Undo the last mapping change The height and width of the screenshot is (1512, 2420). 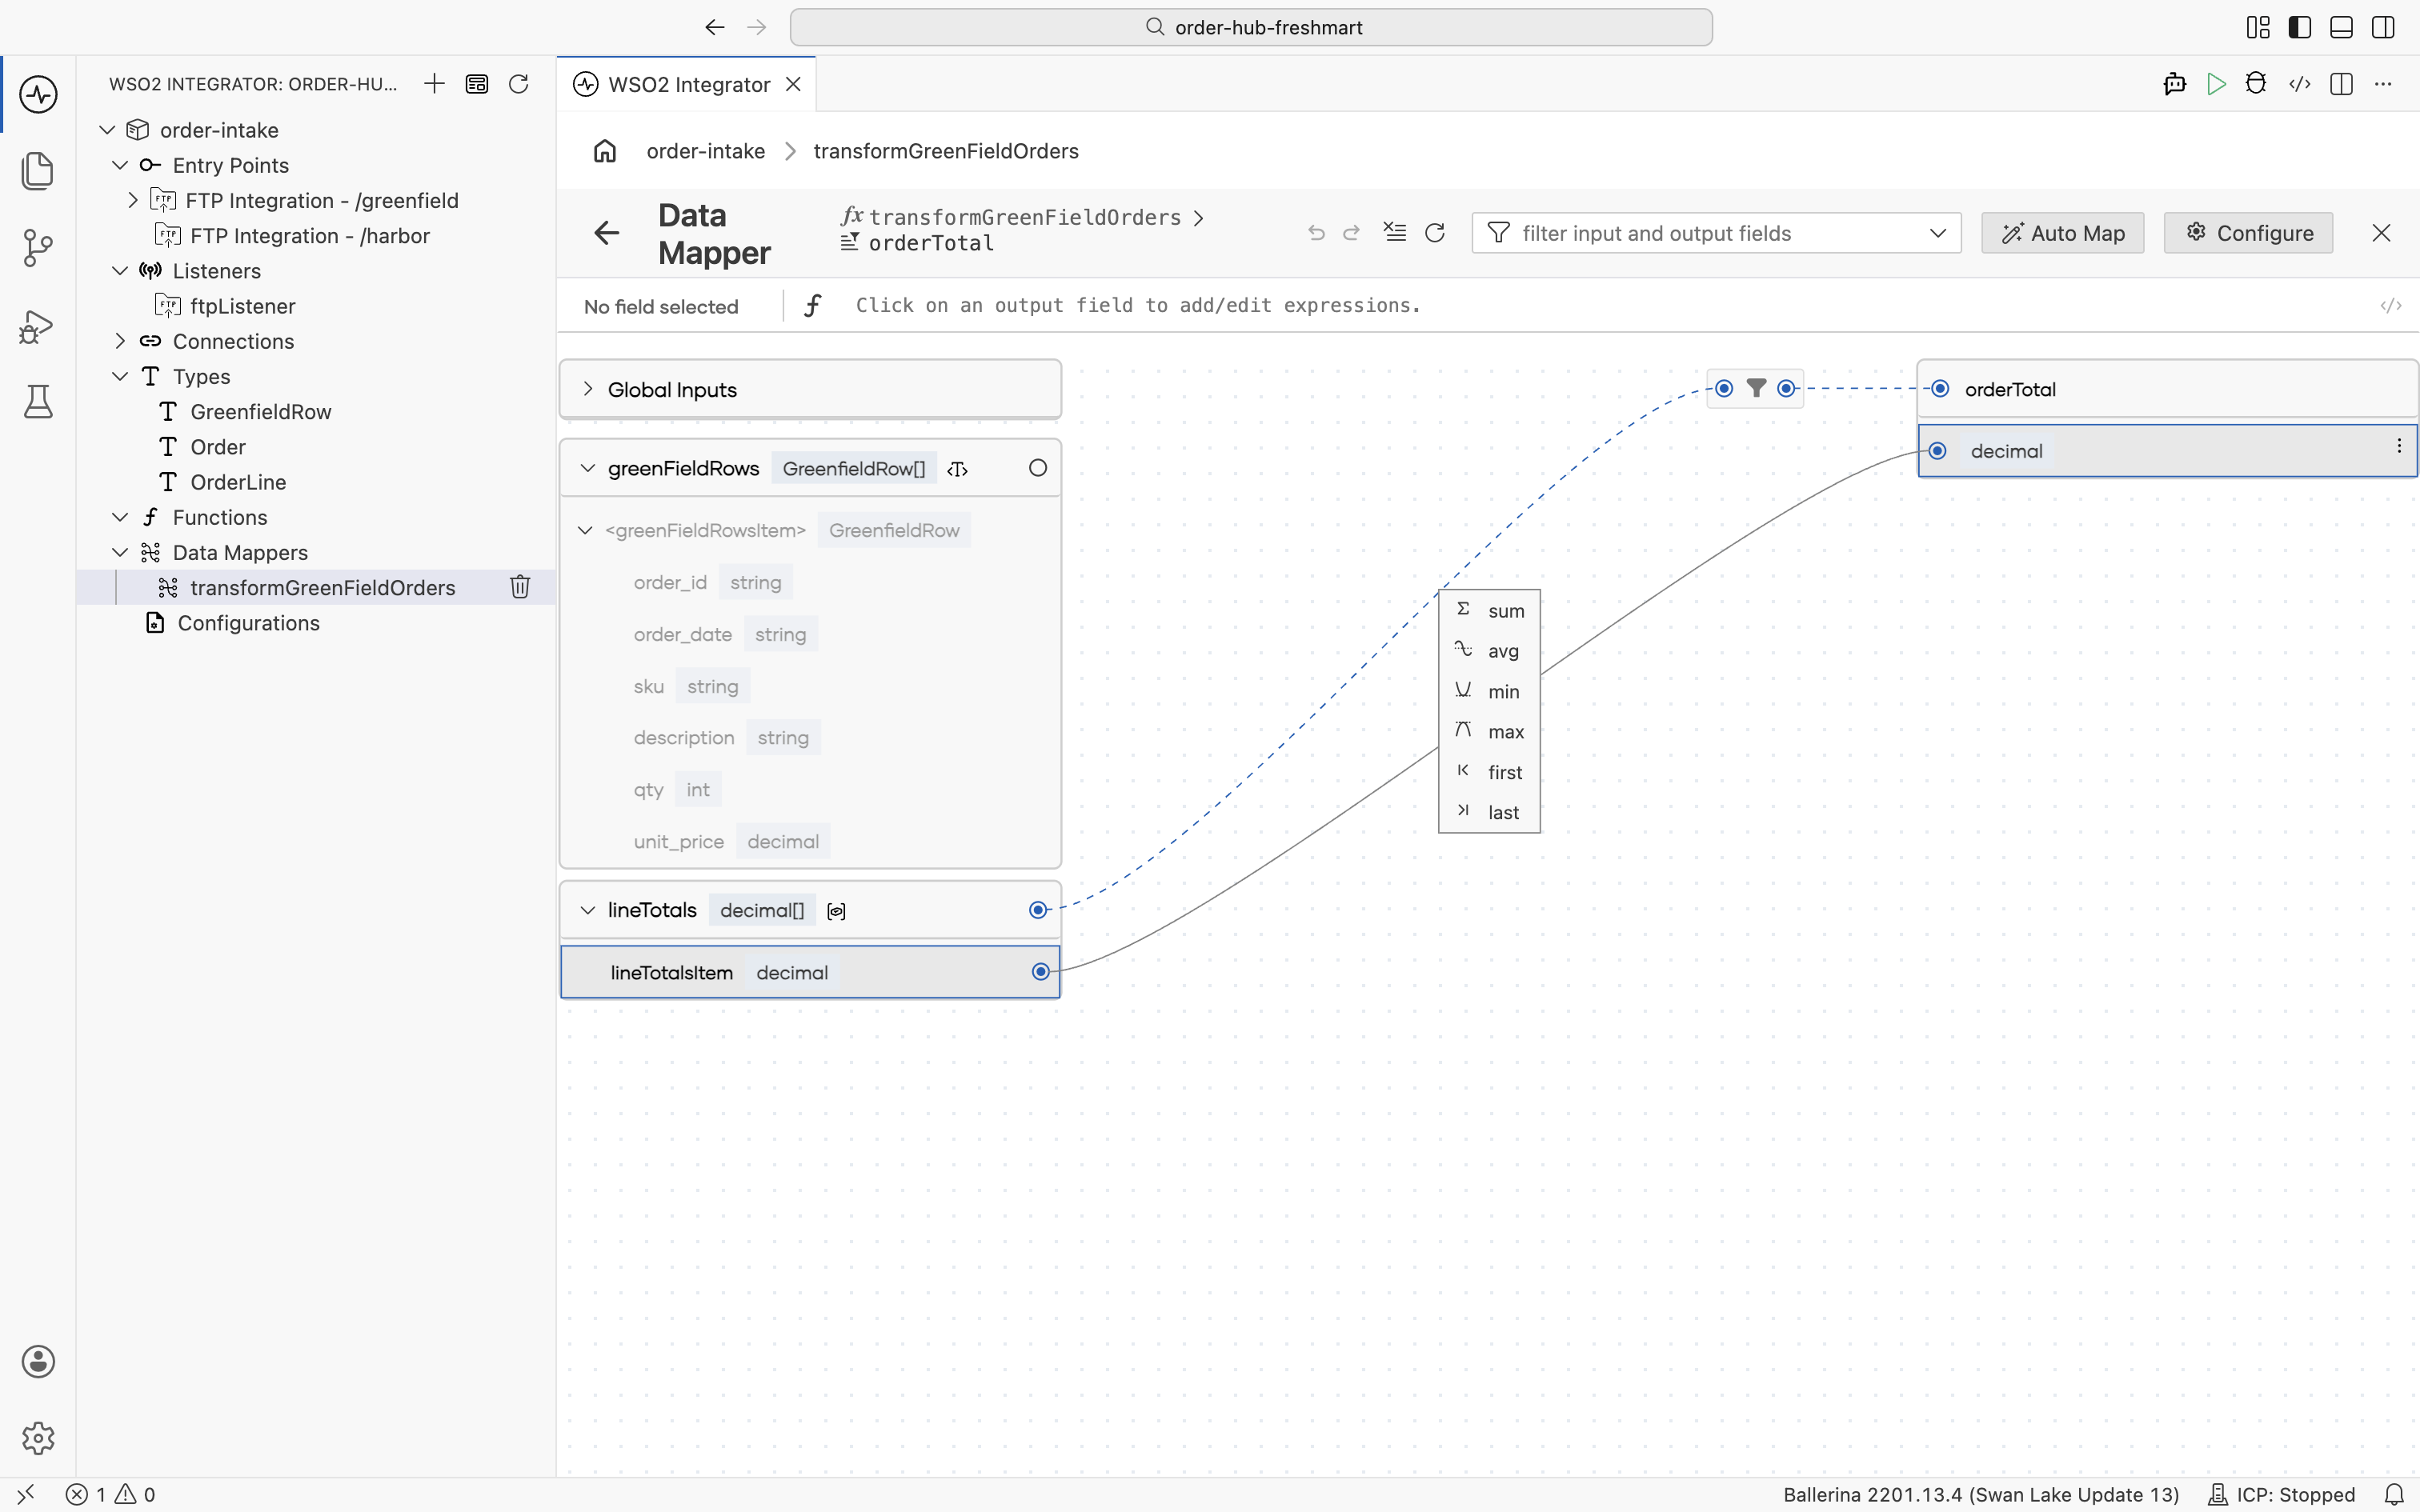point(1316,233)
